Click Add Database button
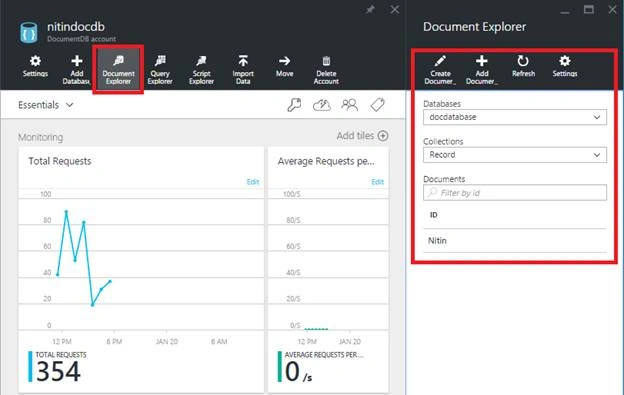The height and width of the screenshot is (395, 624). (76, 69)
